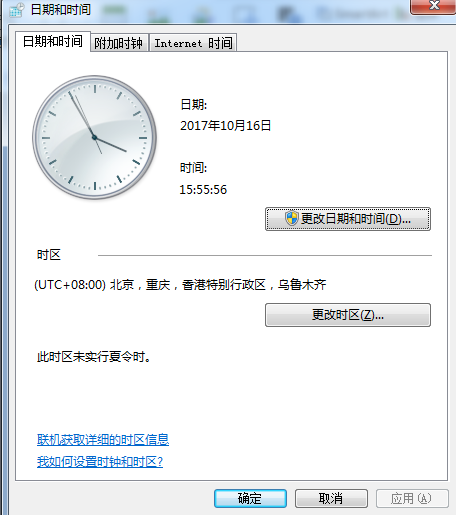This screenshot has height=515, width=456.
Task: Click the disabled 应用(A) button
Action: [x=412, y=499]
